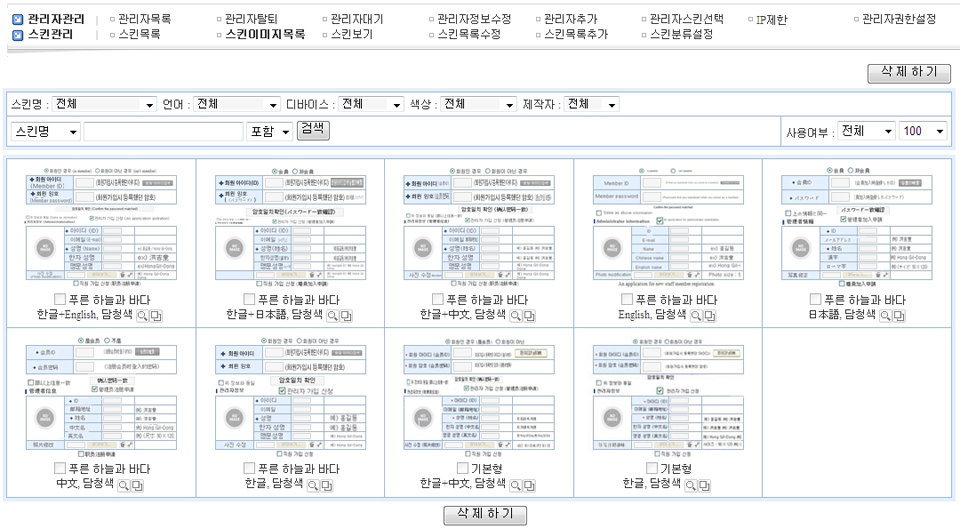Click magnifier icon for 한글+English skin
Viewport: 960px width, 529px height.
click(x=142, y=315)
